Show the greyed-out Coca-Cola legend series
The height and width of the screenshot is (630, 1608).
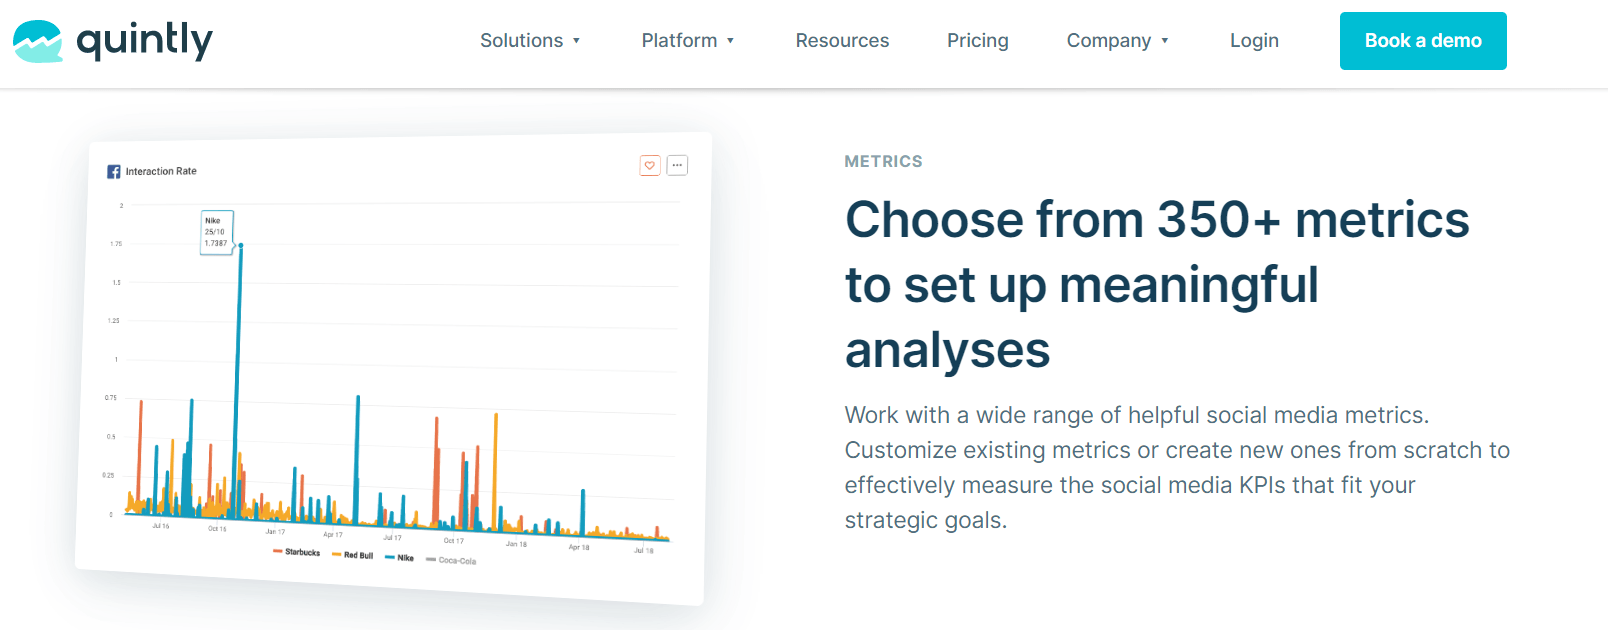point(452,561)
